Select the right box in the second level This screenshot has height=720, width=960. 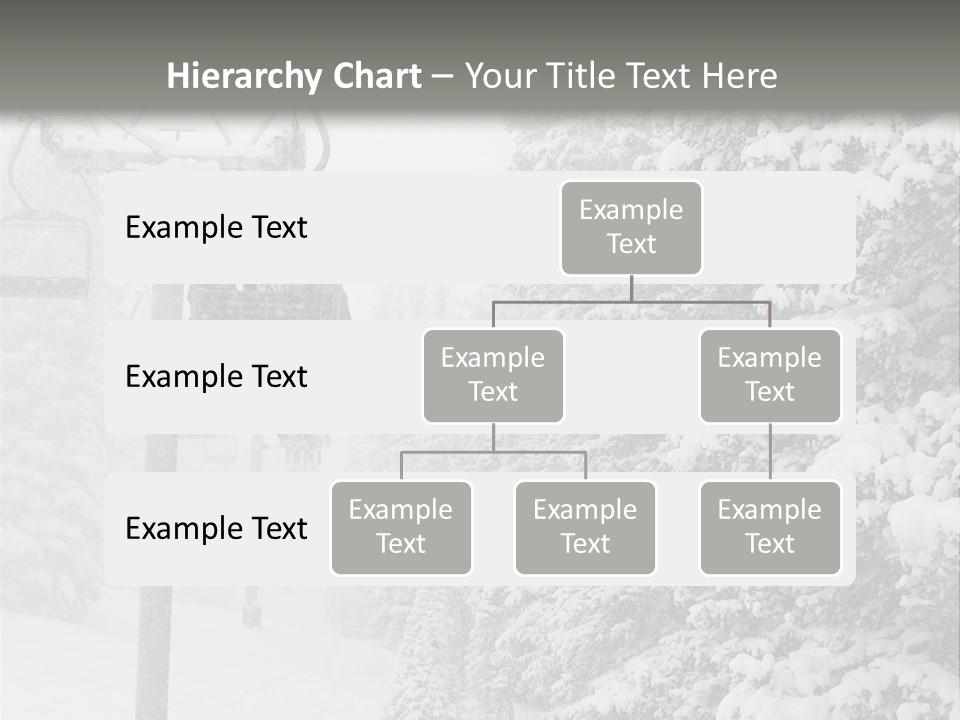770,375
